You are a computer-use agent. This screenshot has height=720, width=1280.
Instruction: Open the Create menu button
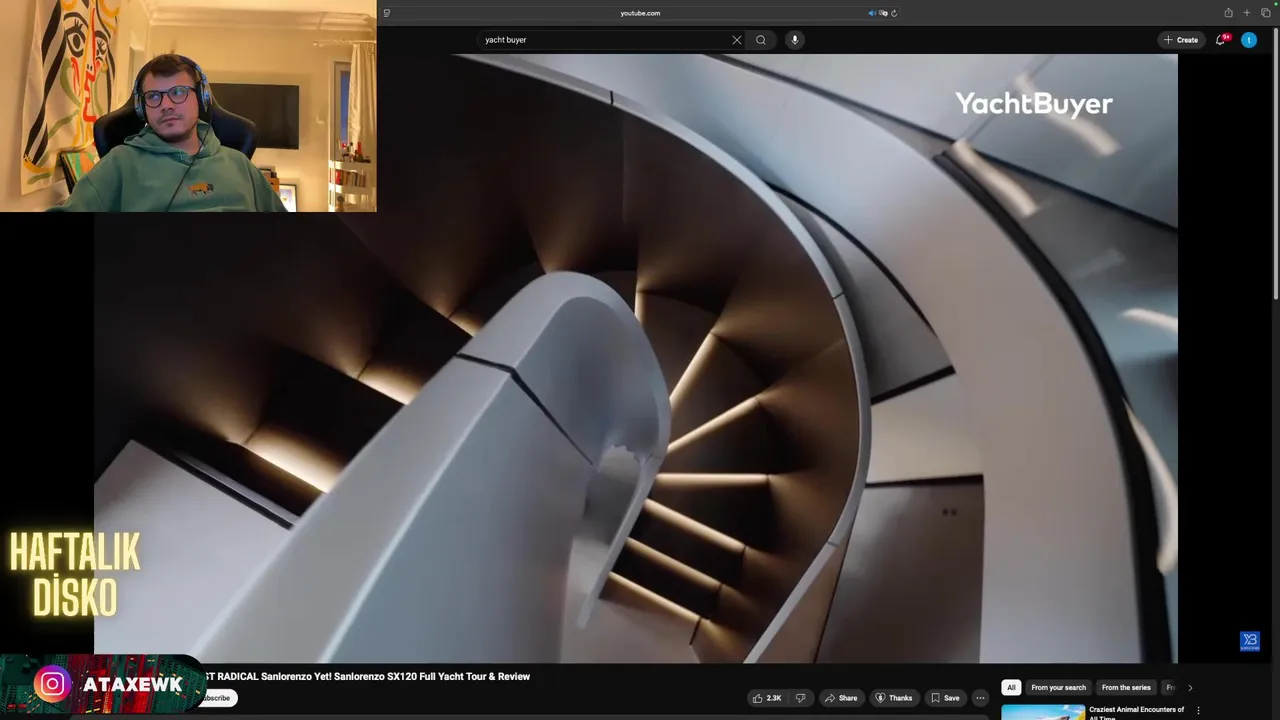[1181, 40]
